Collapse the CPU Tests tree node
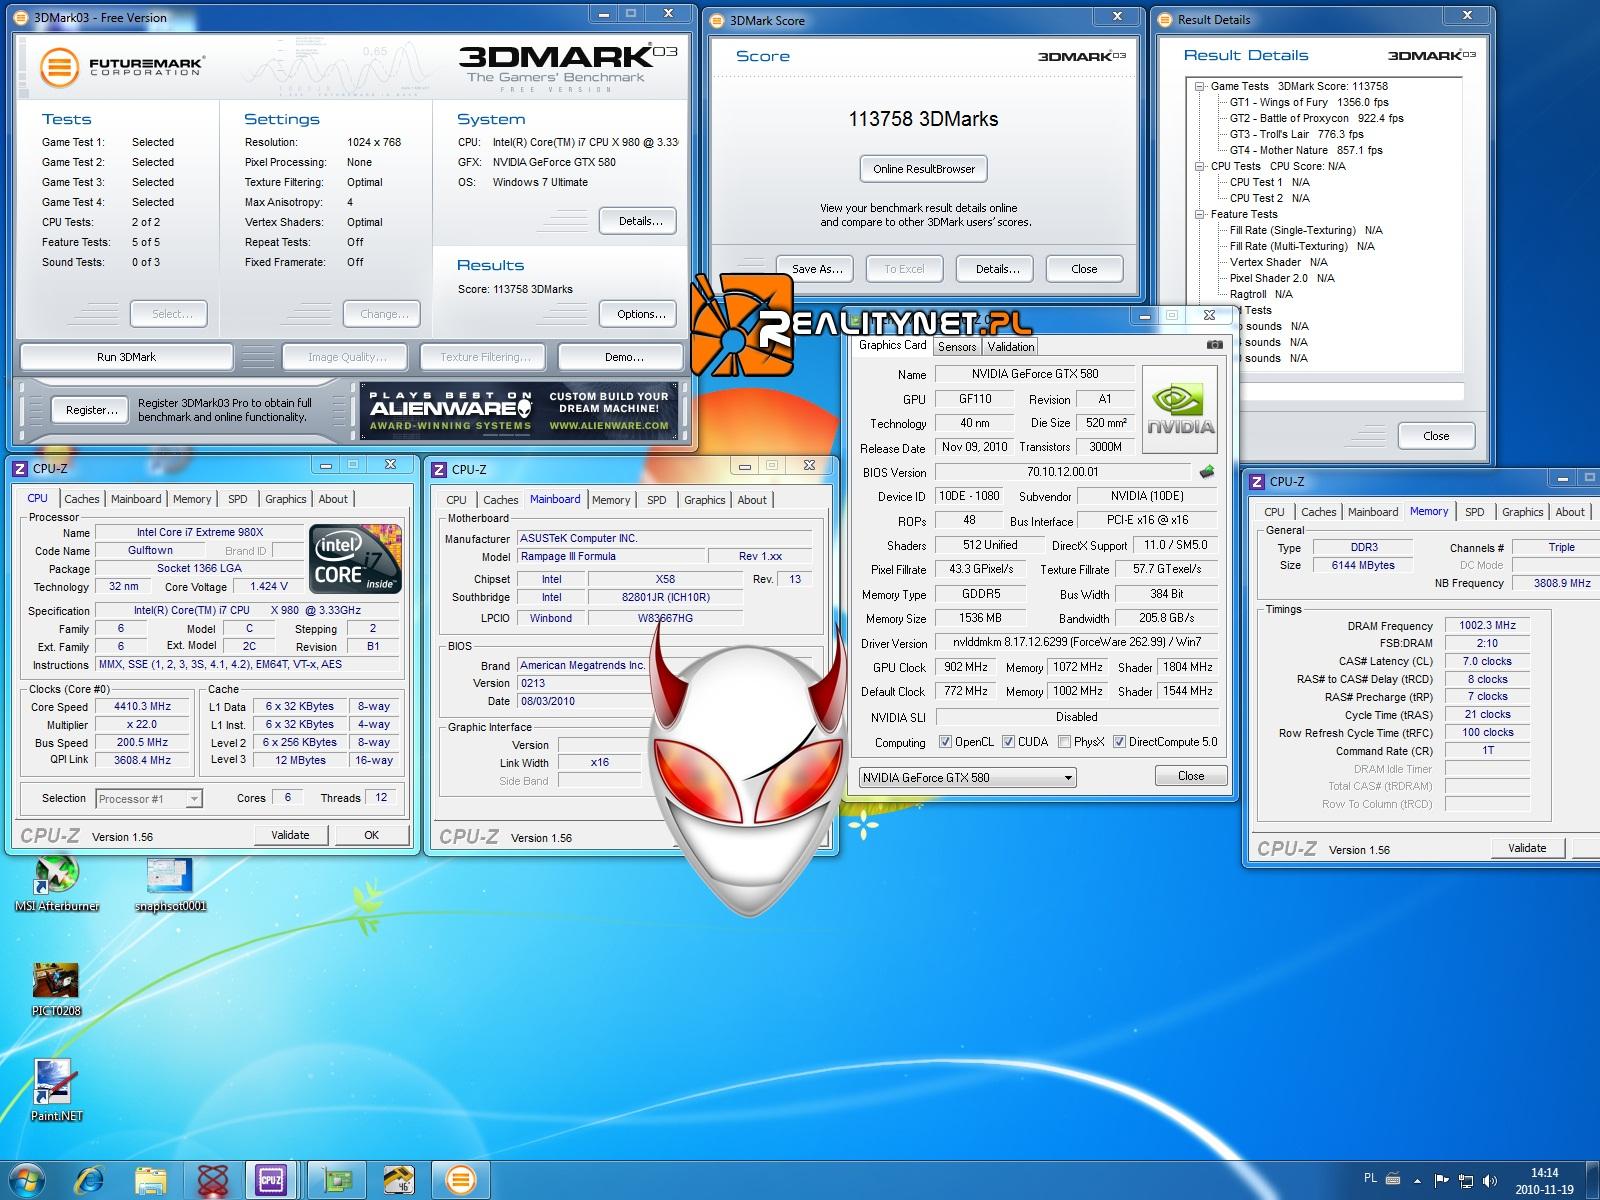The image size is (1600, 1200). point(1199,166)
